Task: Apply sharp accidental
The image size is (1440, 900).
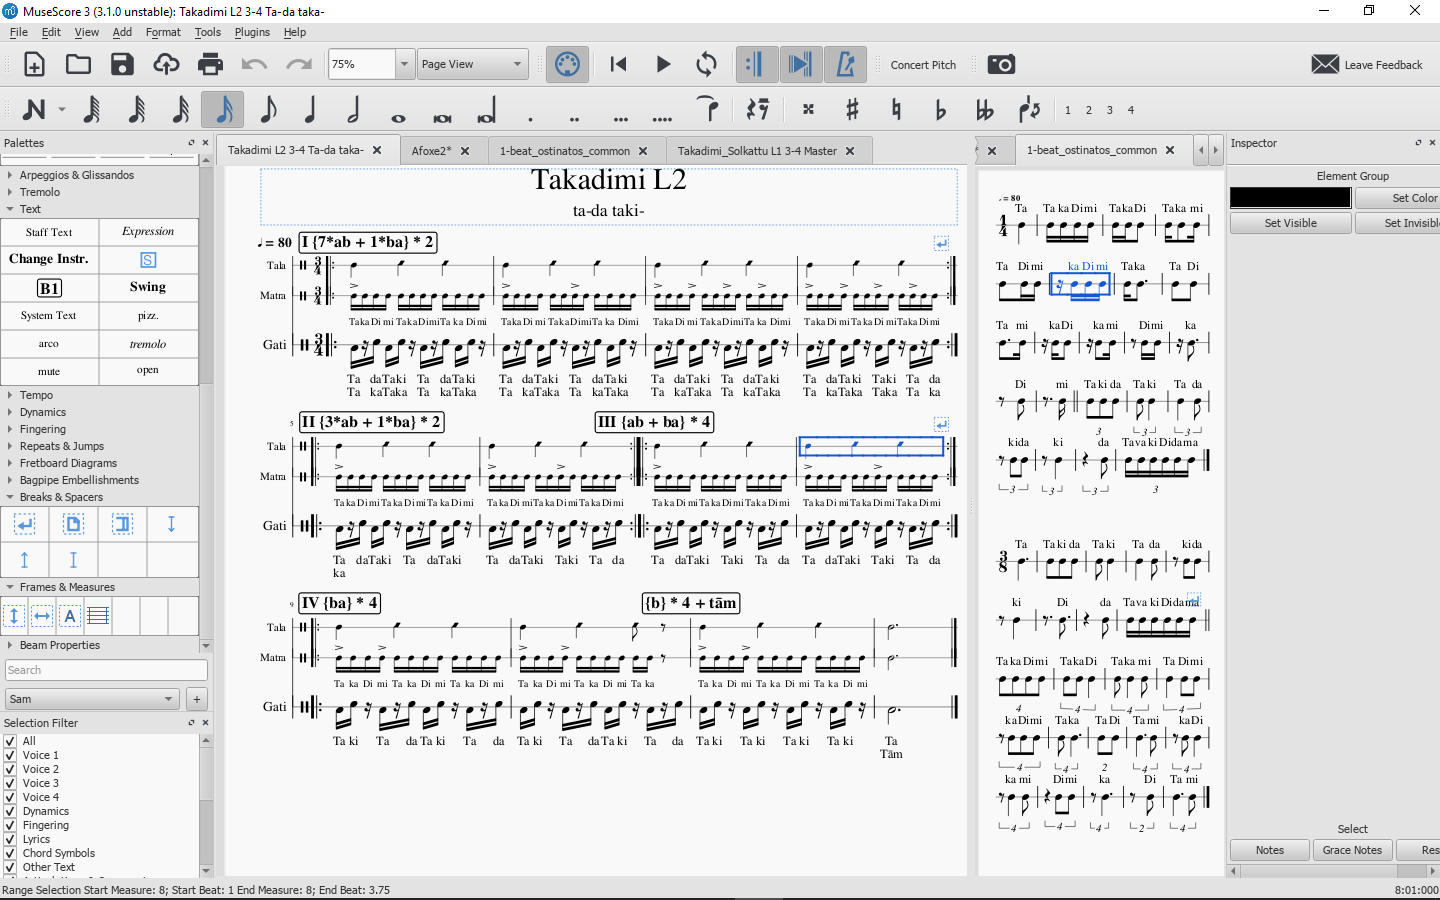Action: (852, 109)
